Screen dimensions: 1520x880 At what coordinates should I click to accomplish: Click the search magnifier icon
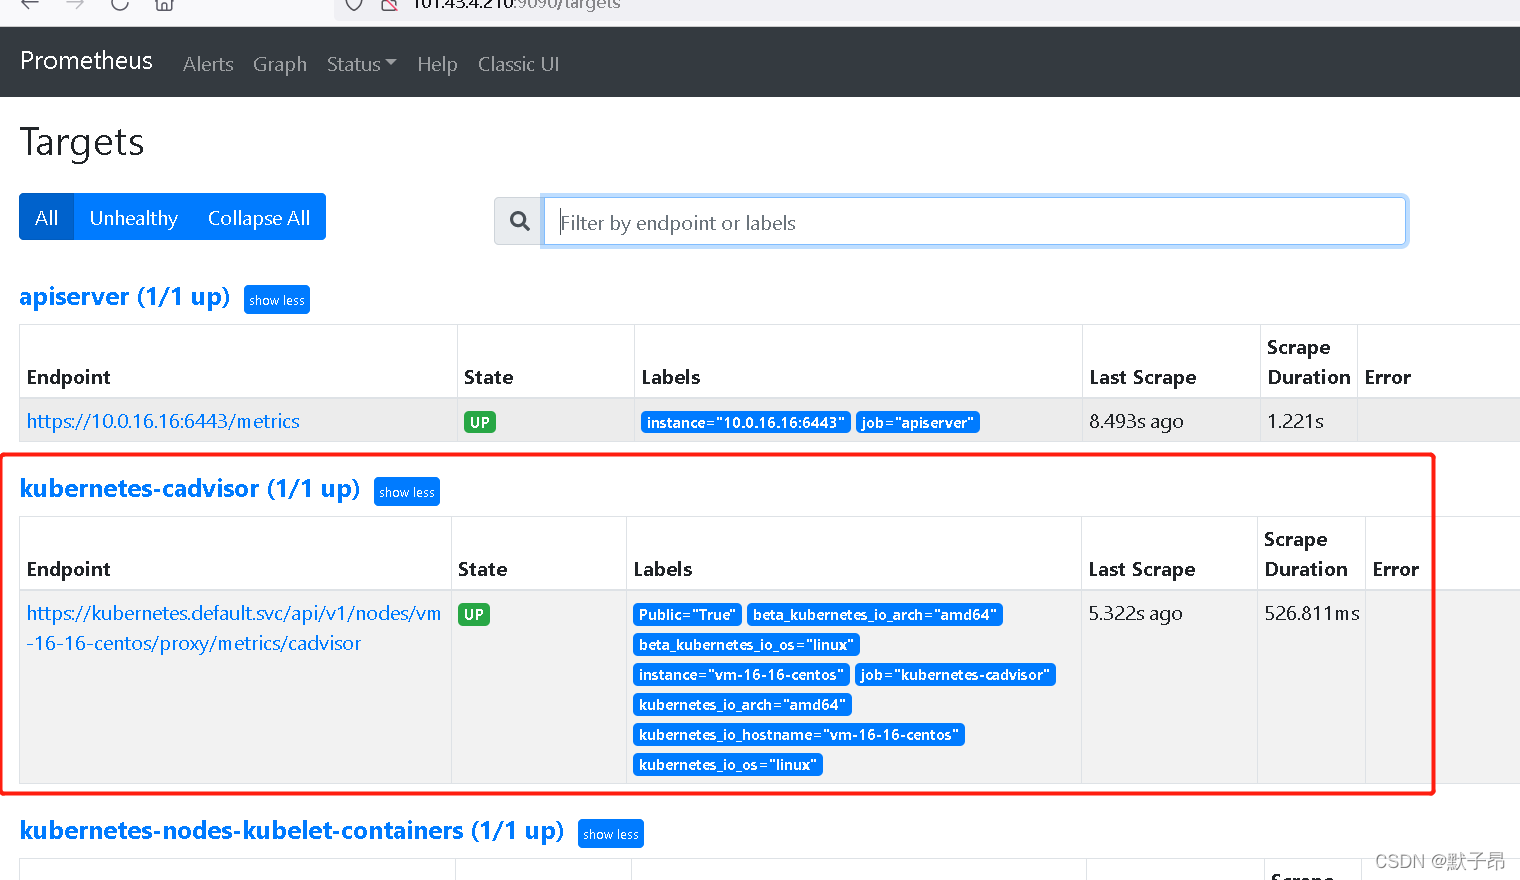(519, 221)
